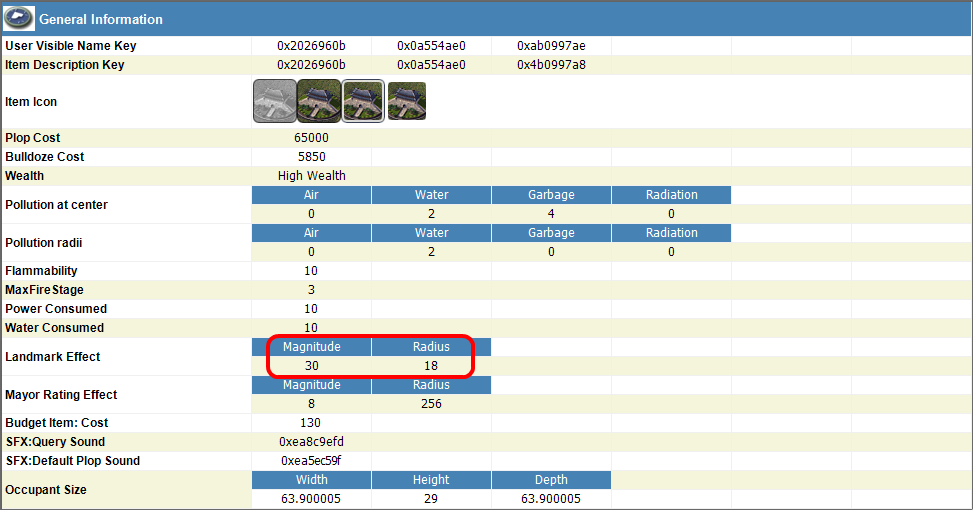Image resolution: width=973 pixels, height=510 pixels.
Task: Click Landmark Effect Radius header
Action: coord(431,347)
